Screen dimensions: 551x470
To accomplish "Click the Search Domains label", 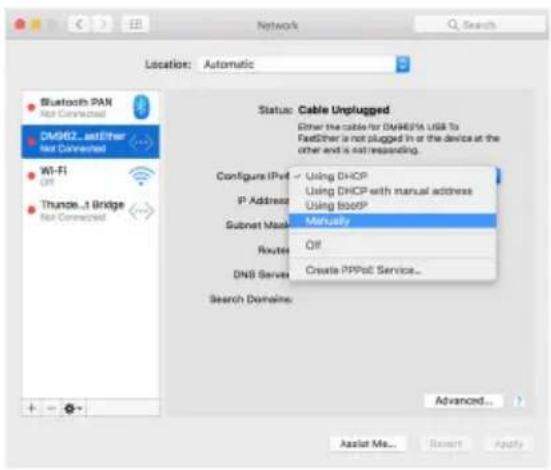I will tap(251, 299).
